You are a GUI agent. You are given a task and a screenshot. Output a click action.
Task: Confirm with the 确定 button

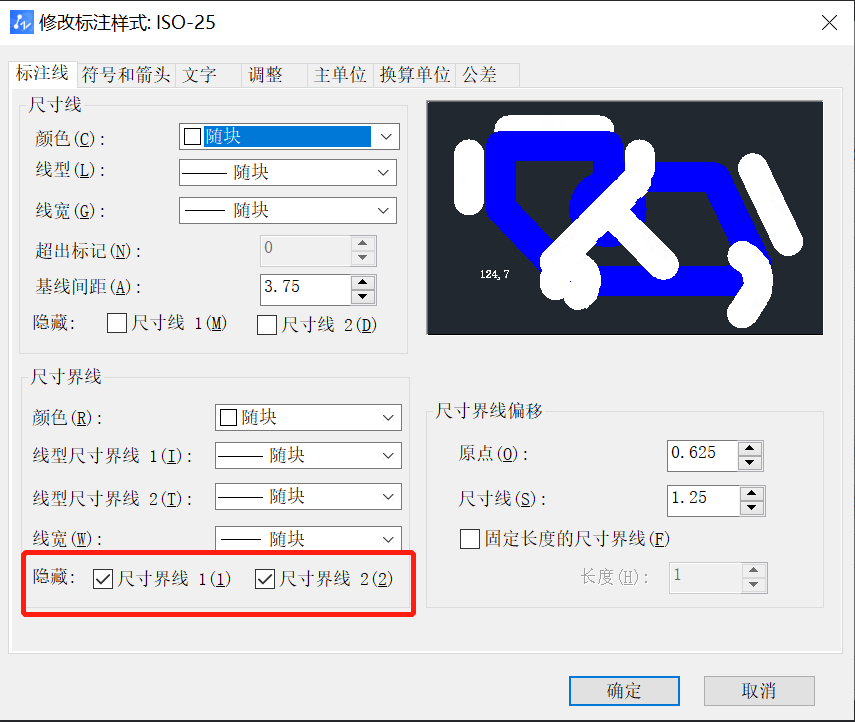click(624, 691)
